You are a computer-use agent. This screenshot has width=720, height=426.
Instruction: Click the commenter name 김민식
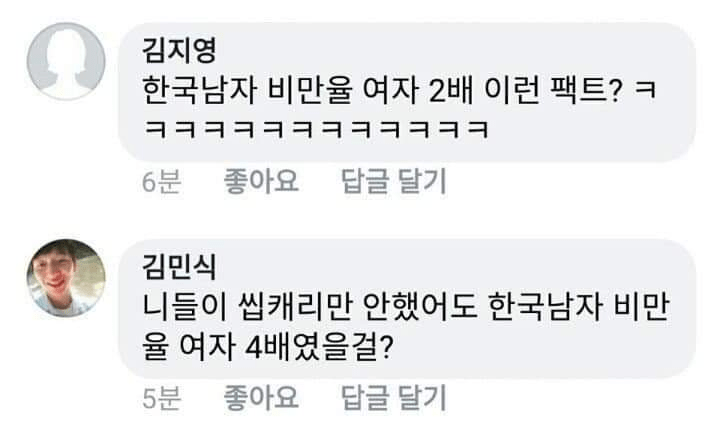coord(179,267)
